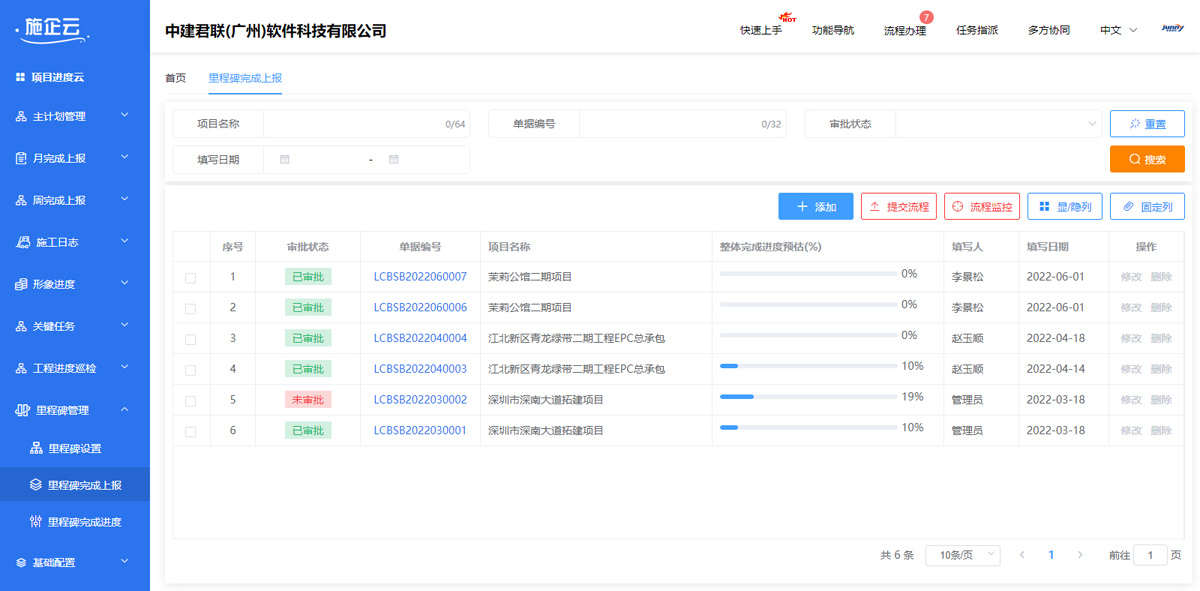Click the 月完成上报 sidebar icon

[21, 158]
